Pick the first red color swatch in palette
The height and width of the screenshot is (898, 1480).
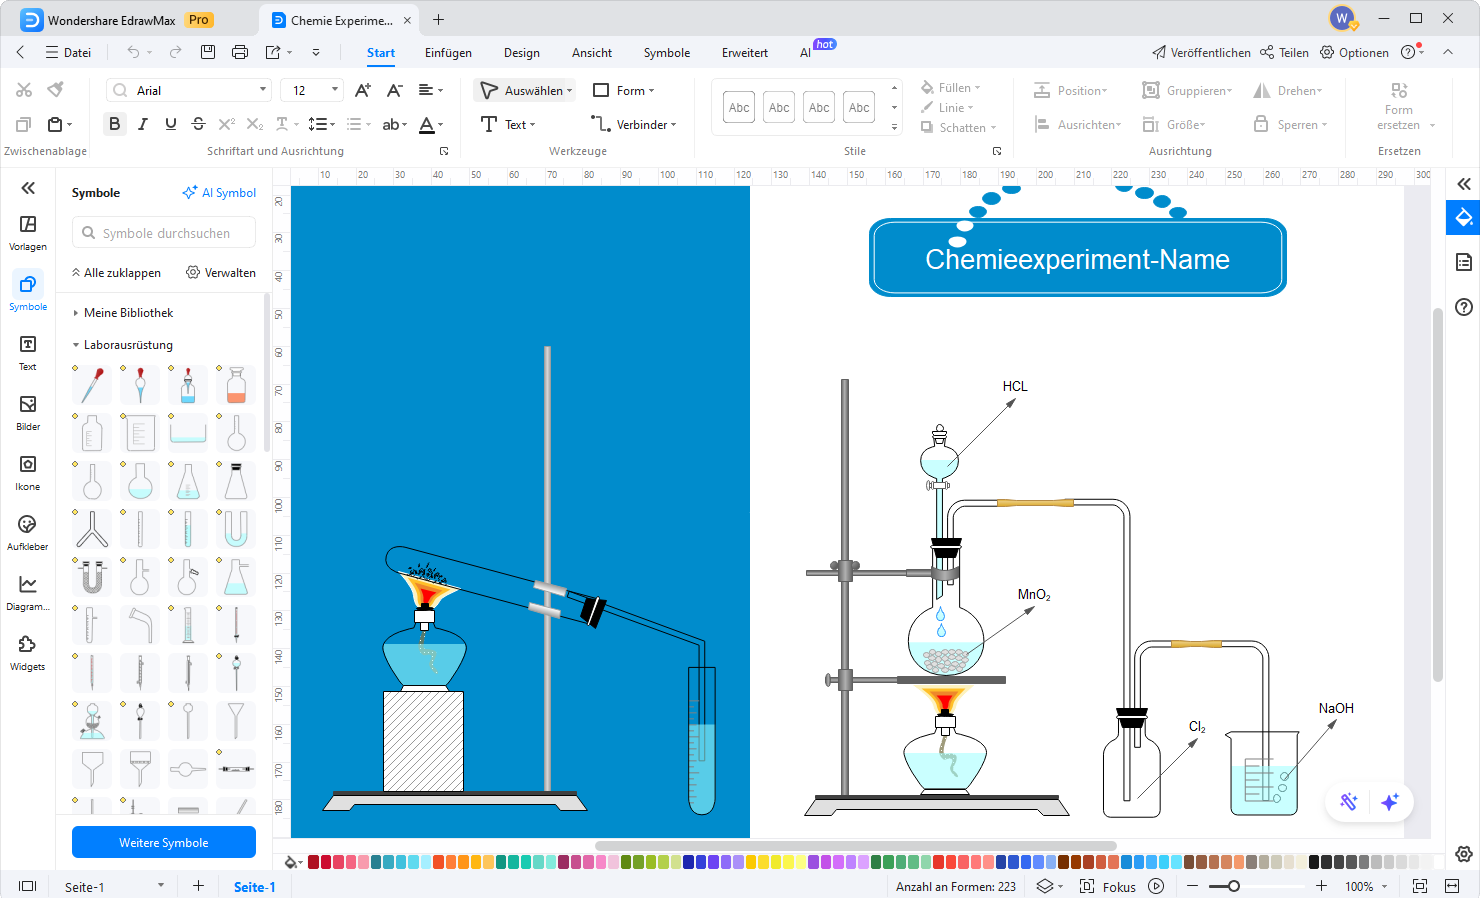click(313, 862)
